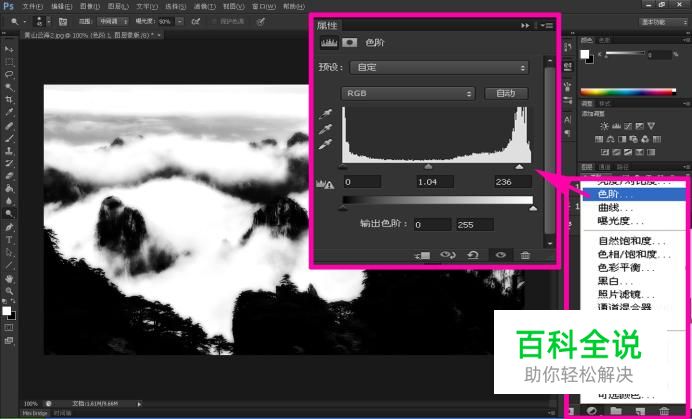
Task: Add a Brightness/Contrast adjustment sun icon
Action: tap(604, 126)
